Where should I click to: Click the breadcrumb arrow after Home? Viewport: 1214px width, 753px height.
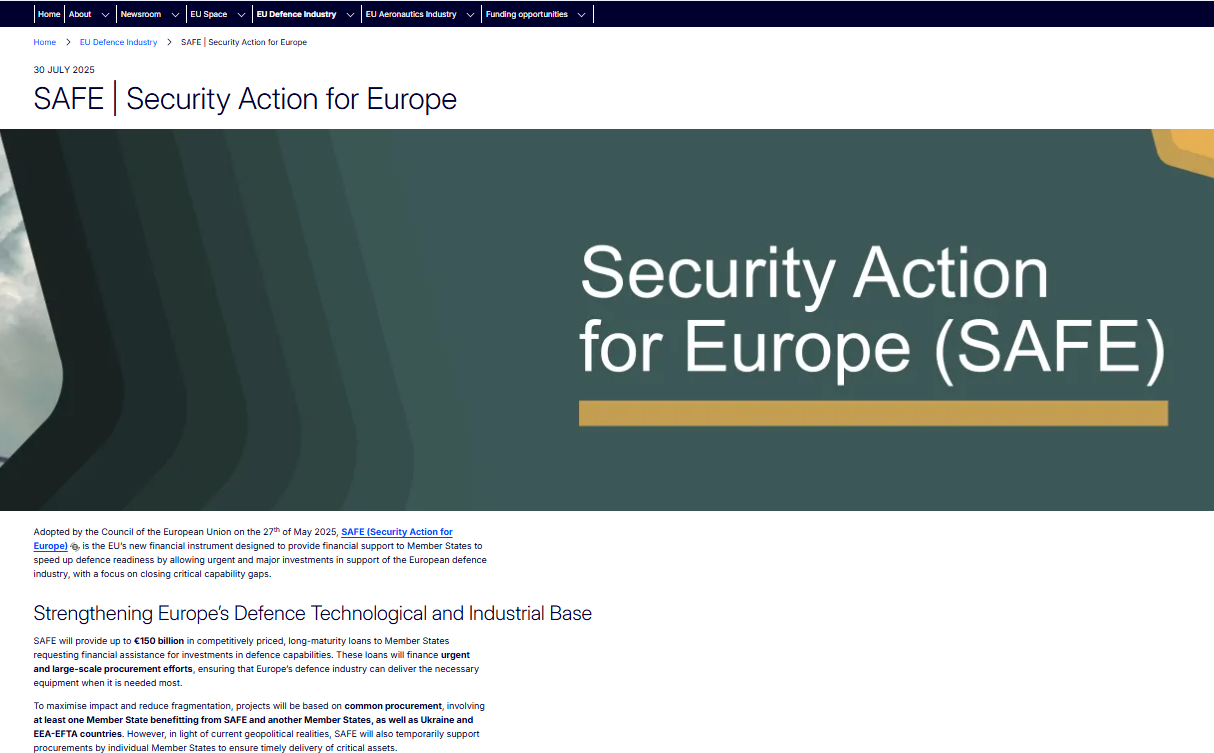(x=68, y=42)
